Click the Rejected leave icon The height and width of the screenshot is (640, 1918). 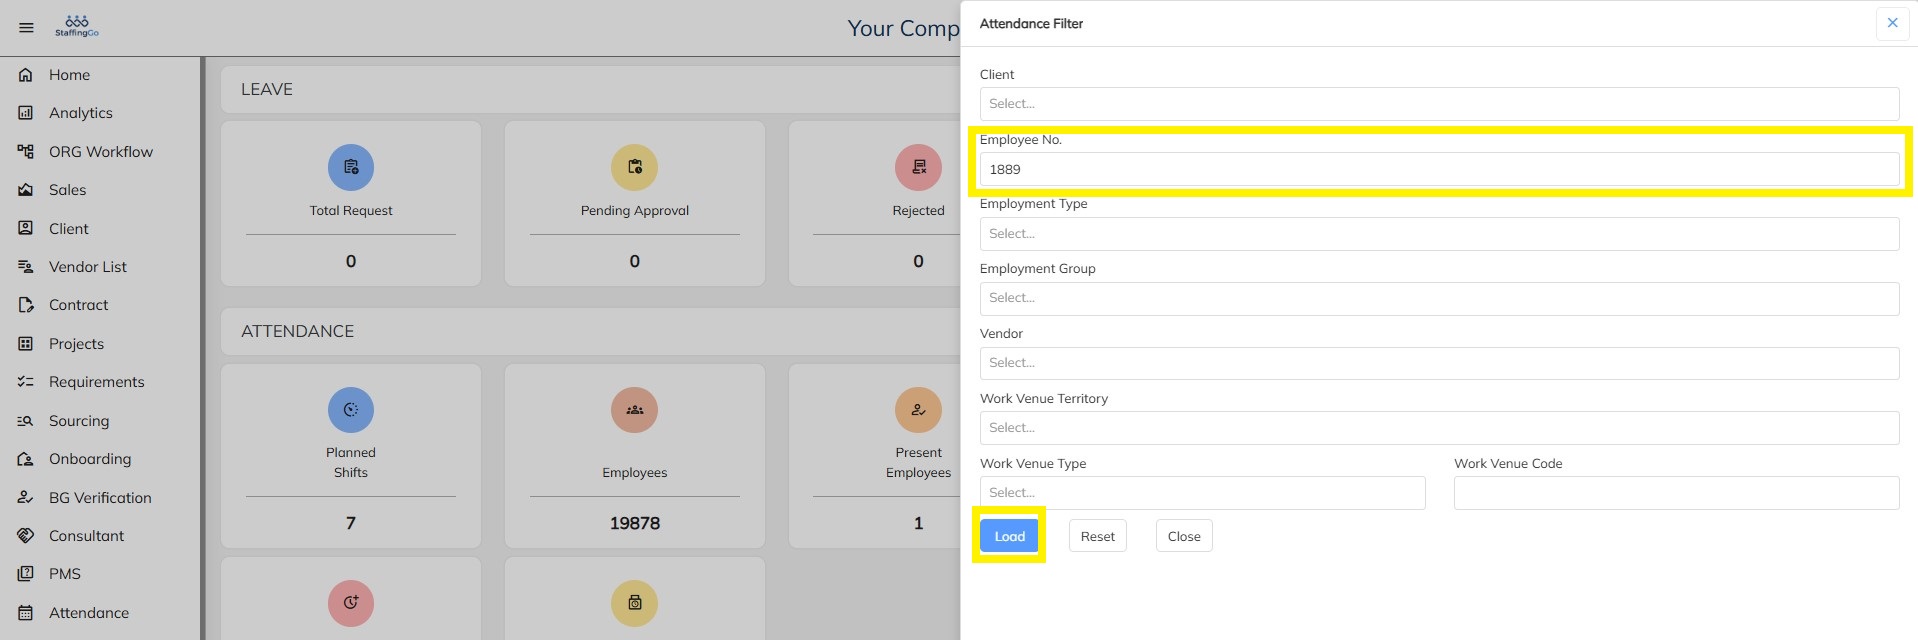[918, 167]
